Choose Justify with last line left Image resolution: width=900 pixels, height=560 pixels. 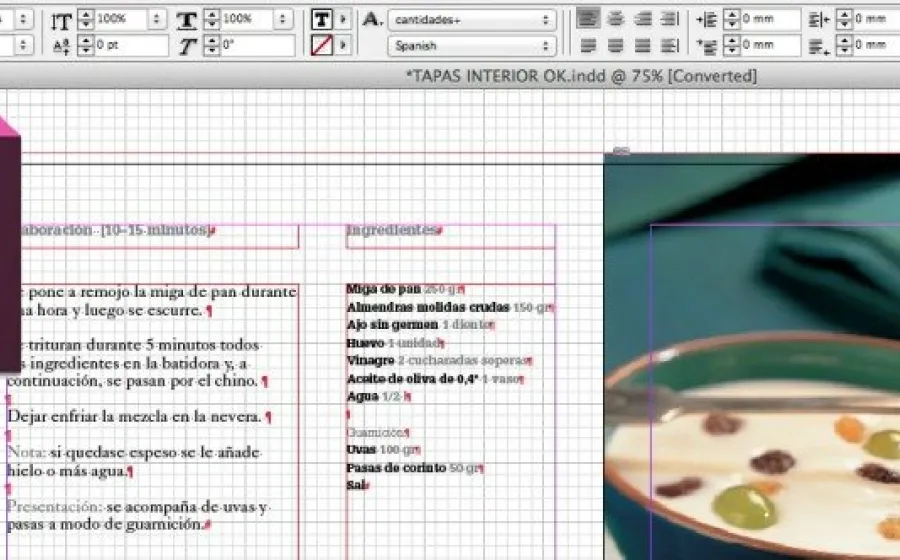[588, 45]
